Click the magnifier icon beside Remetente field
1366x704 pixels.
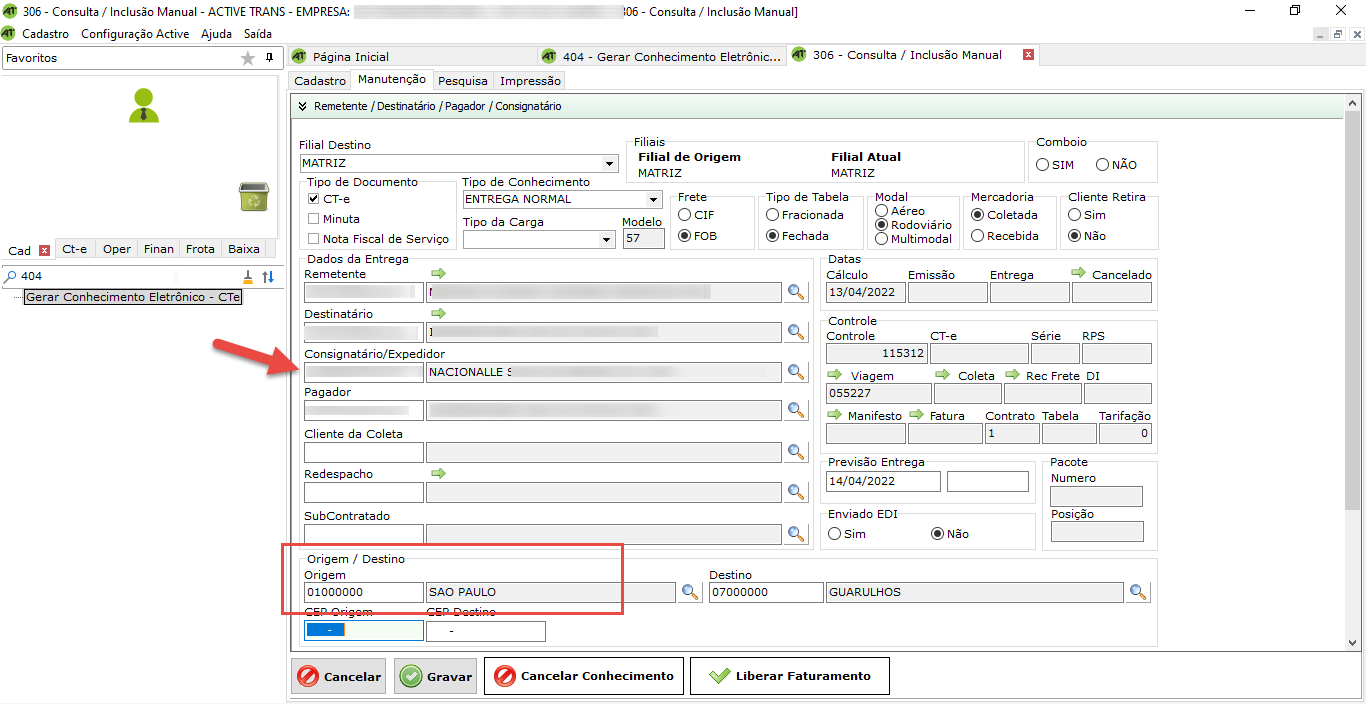[796, 292]
